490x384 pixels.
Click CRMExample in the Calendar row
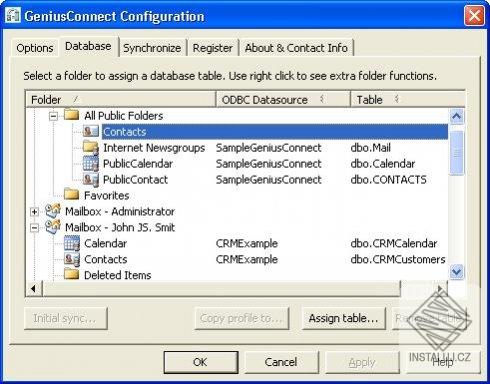click(247, 243)
